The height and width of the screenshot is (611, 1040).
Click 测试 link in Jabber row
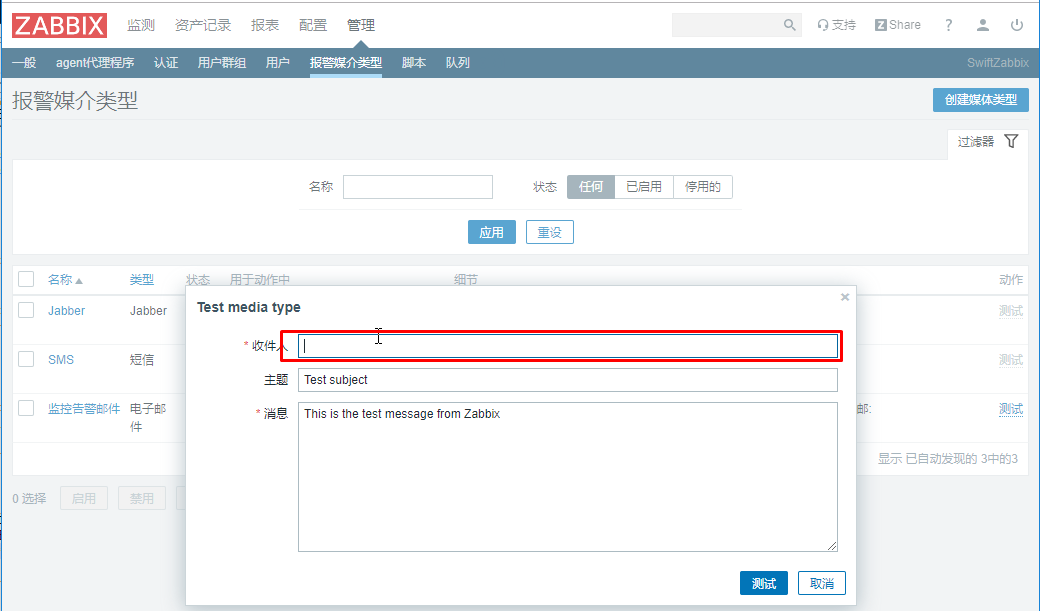(x=1011, y=310)
